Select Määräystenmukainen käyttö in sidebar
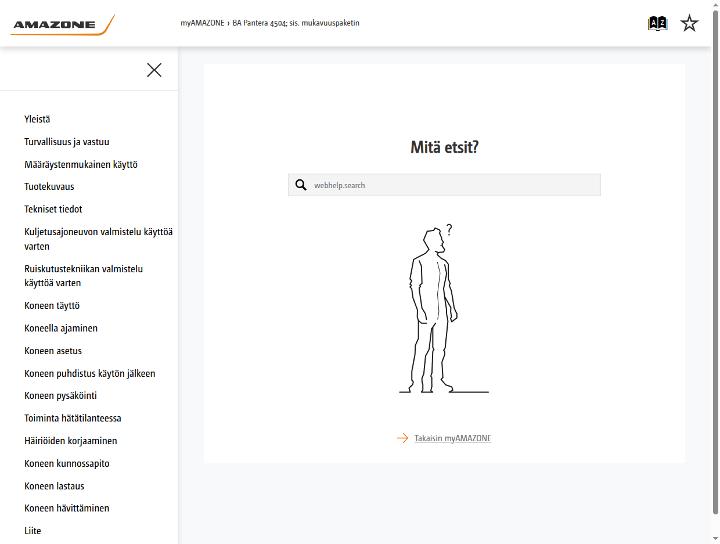The image size is (720, 544). pyautogui.click(x=81, y=164)
